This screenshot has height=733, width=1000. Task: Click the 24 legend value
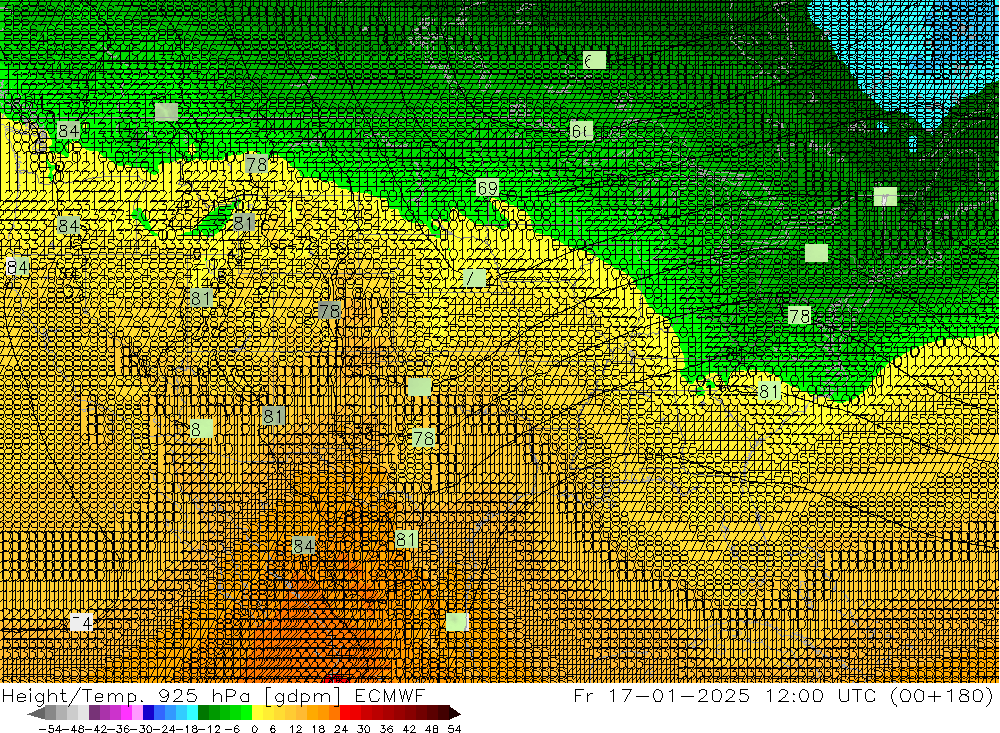coord(341,729)
